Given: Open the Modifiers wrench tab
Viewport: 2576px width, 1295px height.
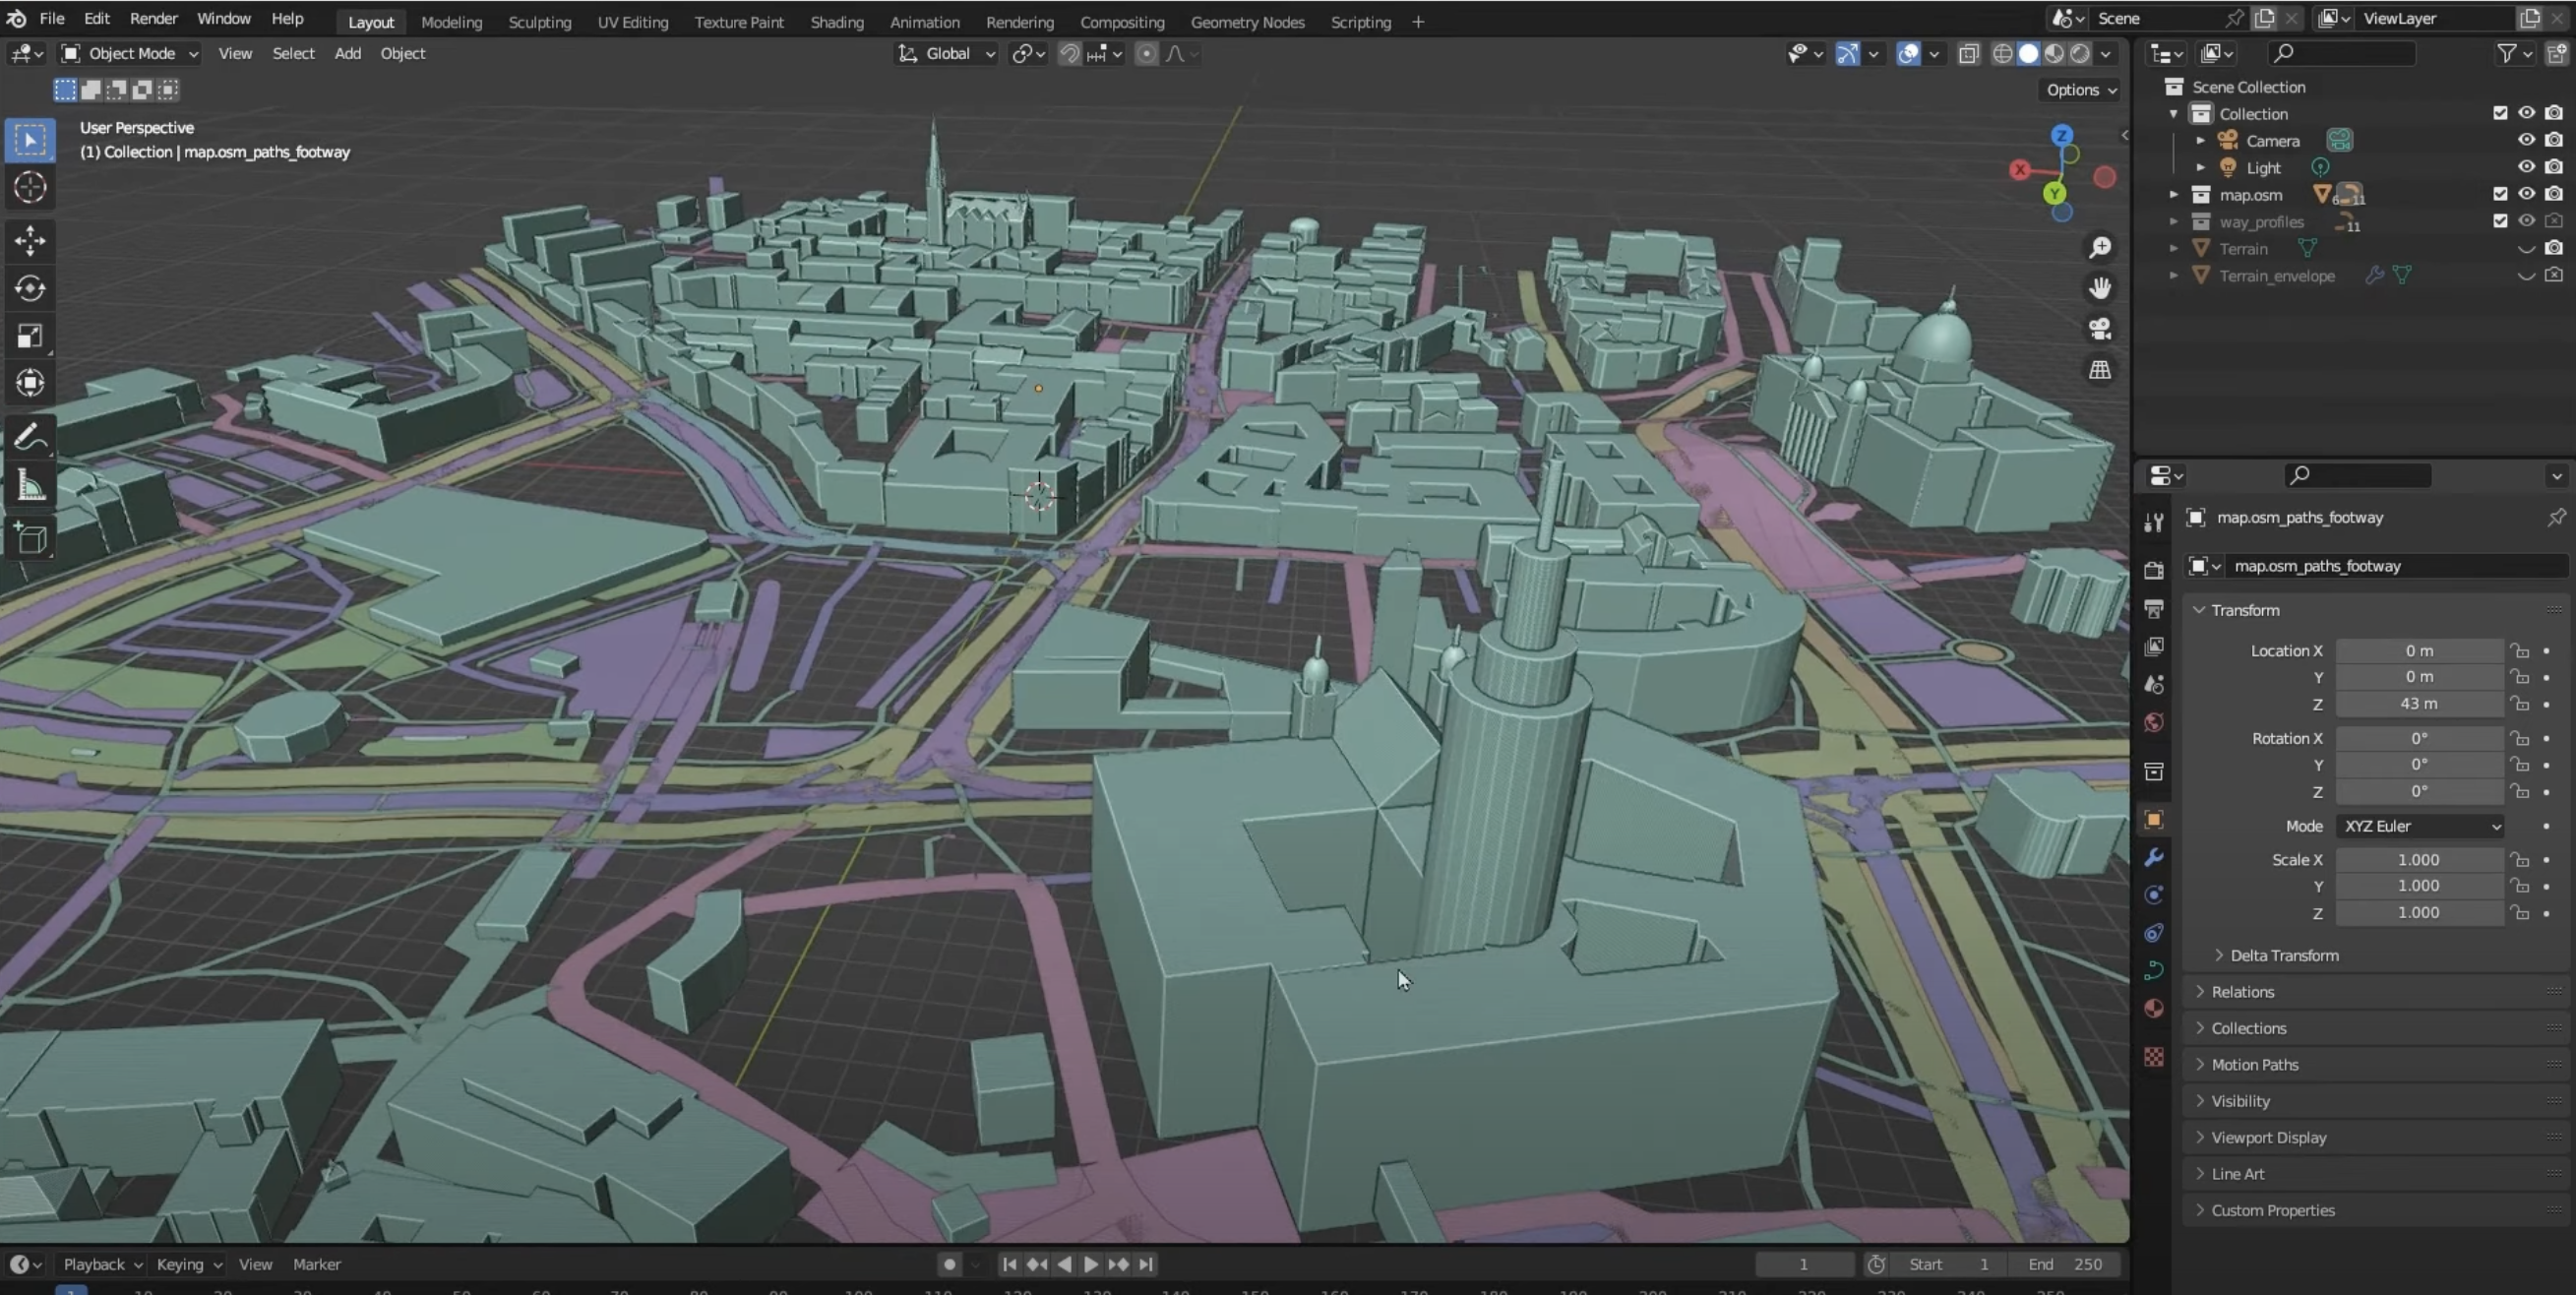Looking at the screenshot, I should (x=2154, y=857).
